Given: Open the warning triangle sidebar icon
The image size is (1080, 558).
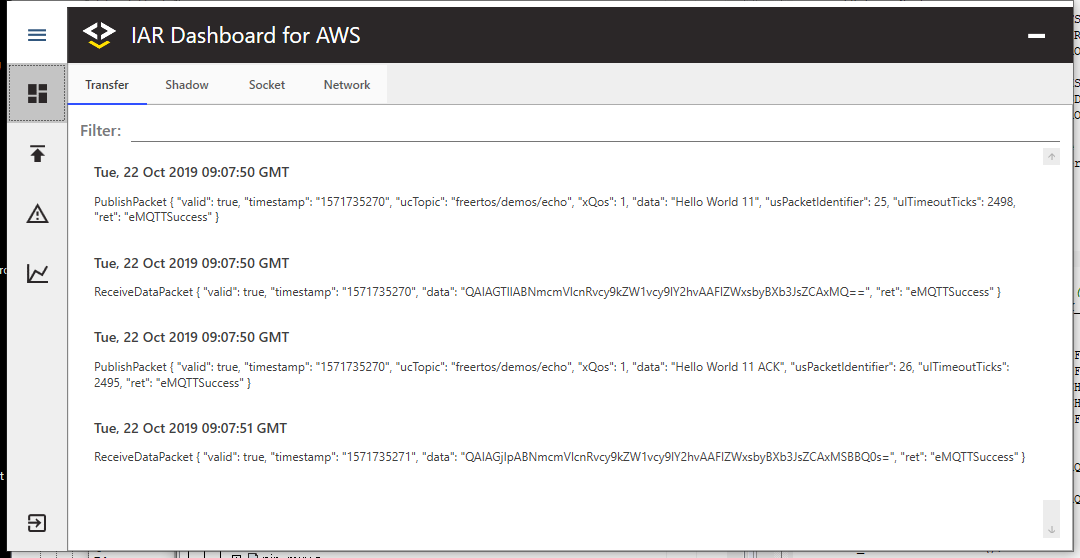Looking at the screenshot, I should click(x=37, y=214).
